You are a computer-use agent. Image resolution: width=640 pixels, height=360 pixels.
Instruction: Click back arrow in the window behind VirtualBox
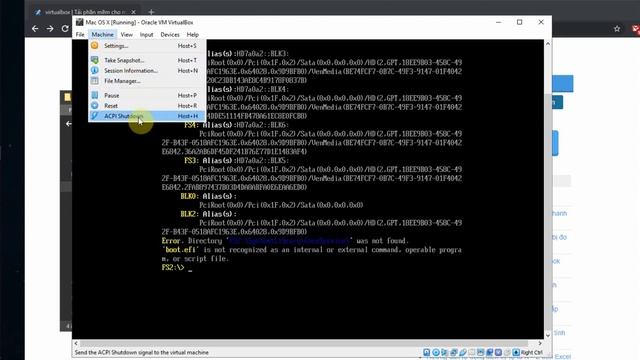(x=69, y=123)
